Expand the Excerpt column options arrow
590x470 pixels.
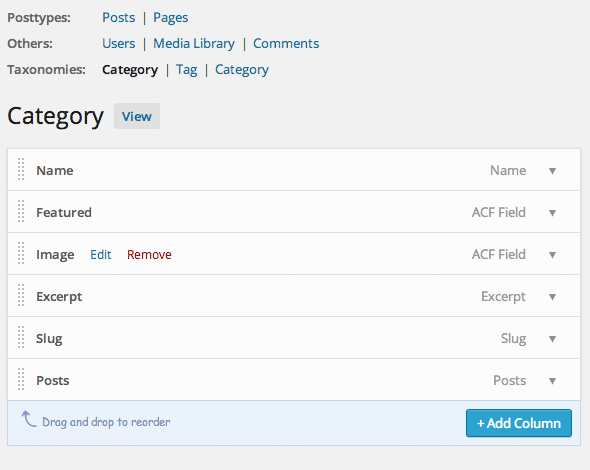click(552, 297)
